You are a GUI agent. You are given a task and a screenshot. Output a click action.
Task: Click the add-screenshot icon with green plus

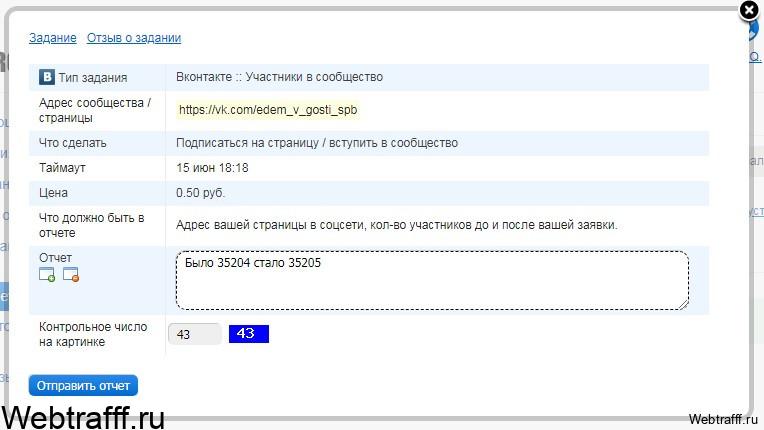coord(47,275)
